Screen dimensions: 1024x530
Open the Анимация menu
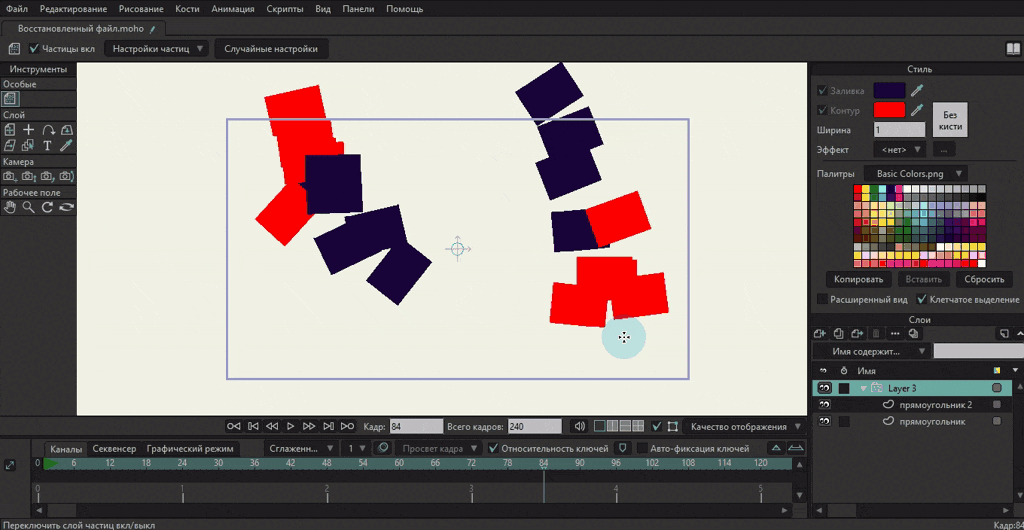(234, 9)
